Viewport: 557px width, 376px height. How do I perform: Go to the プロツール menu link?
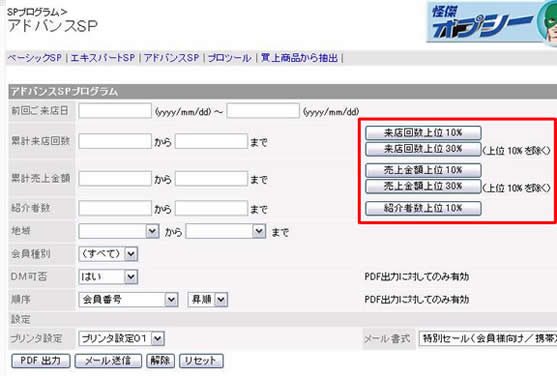tap(229, 58)
